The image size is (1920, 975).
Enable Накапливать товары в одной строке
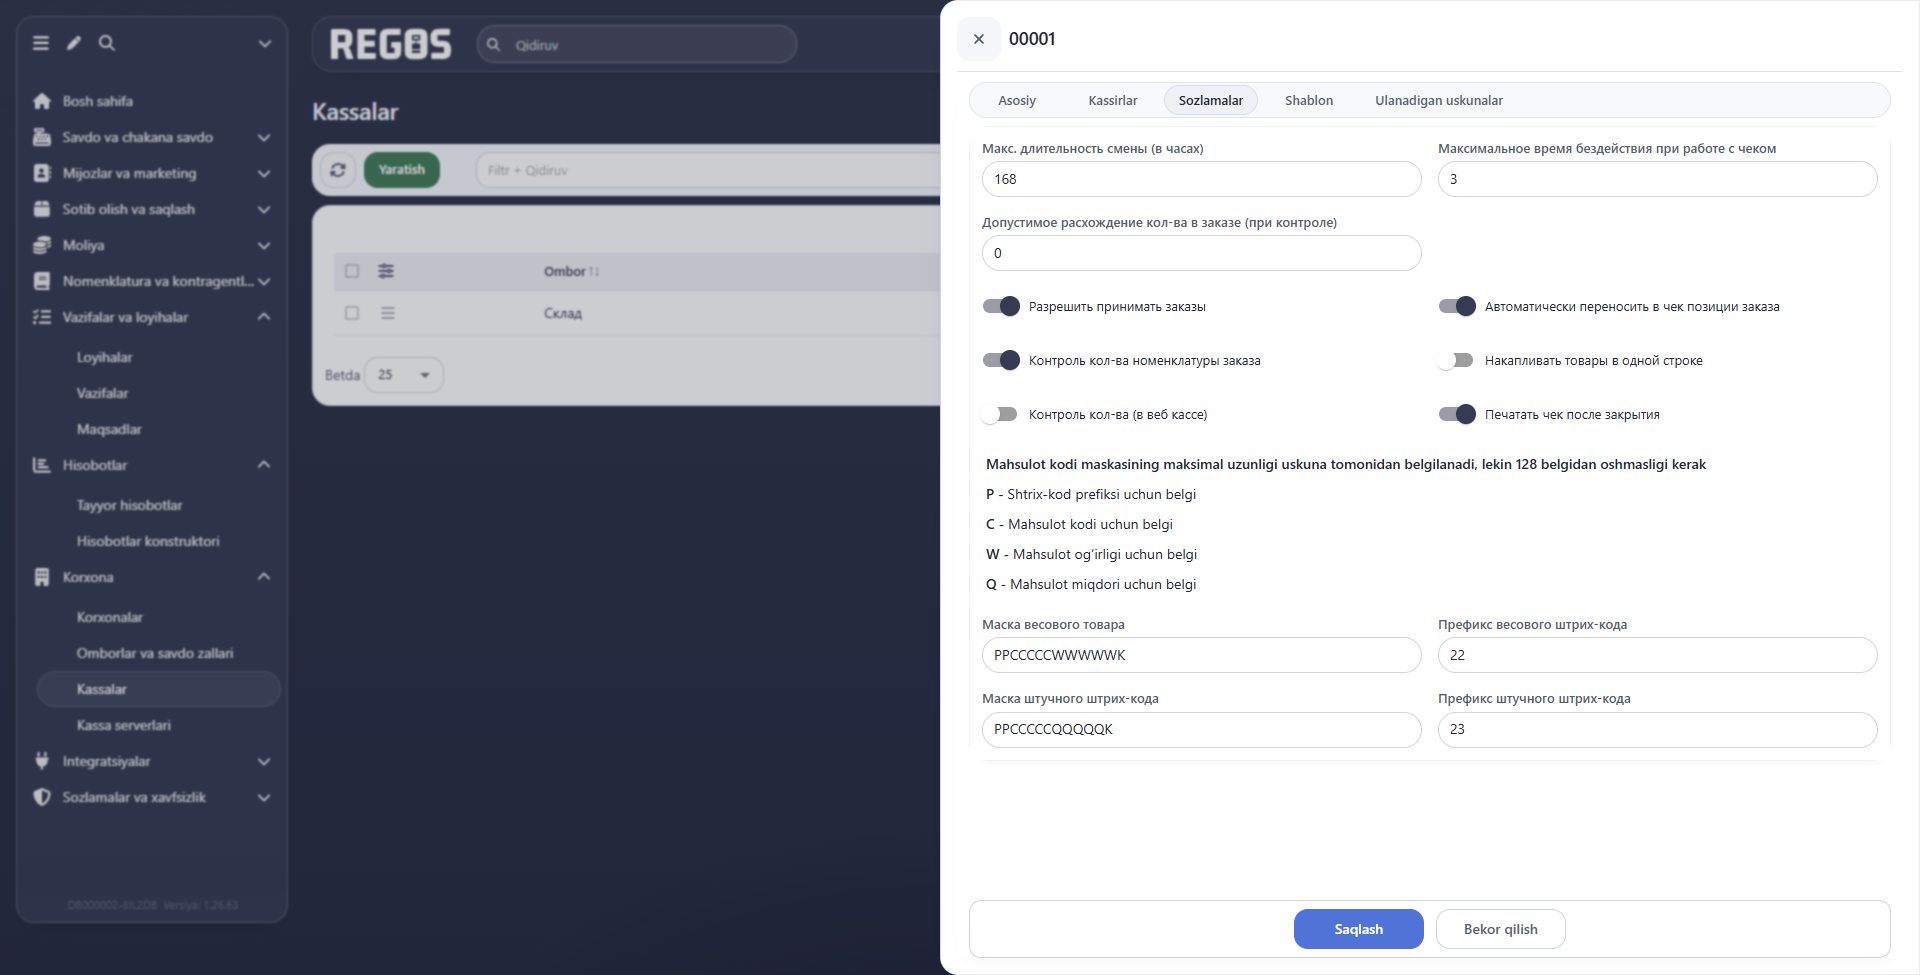point(1456,360)
